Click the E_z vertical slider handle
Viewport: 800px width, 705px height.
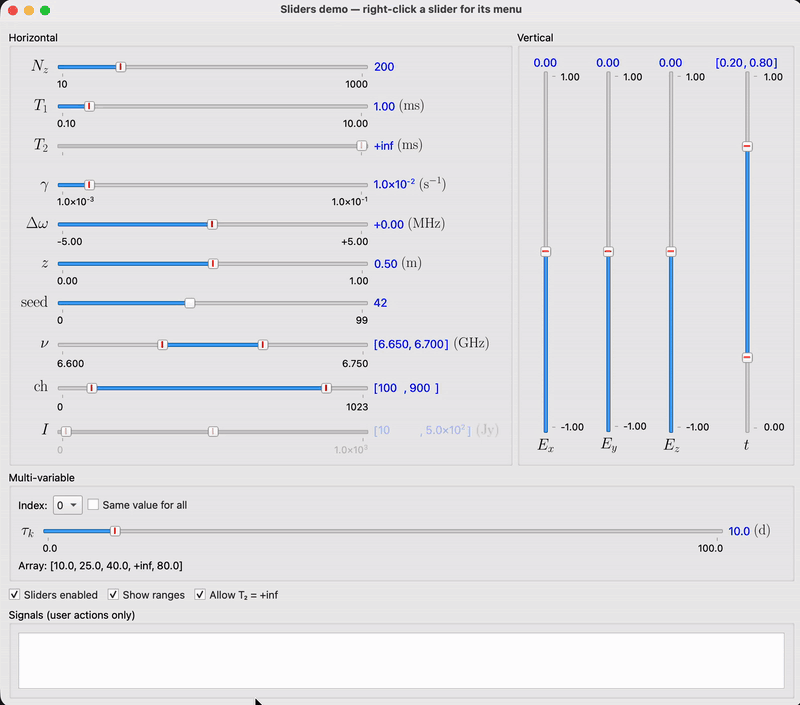click(x=671, y=251)
